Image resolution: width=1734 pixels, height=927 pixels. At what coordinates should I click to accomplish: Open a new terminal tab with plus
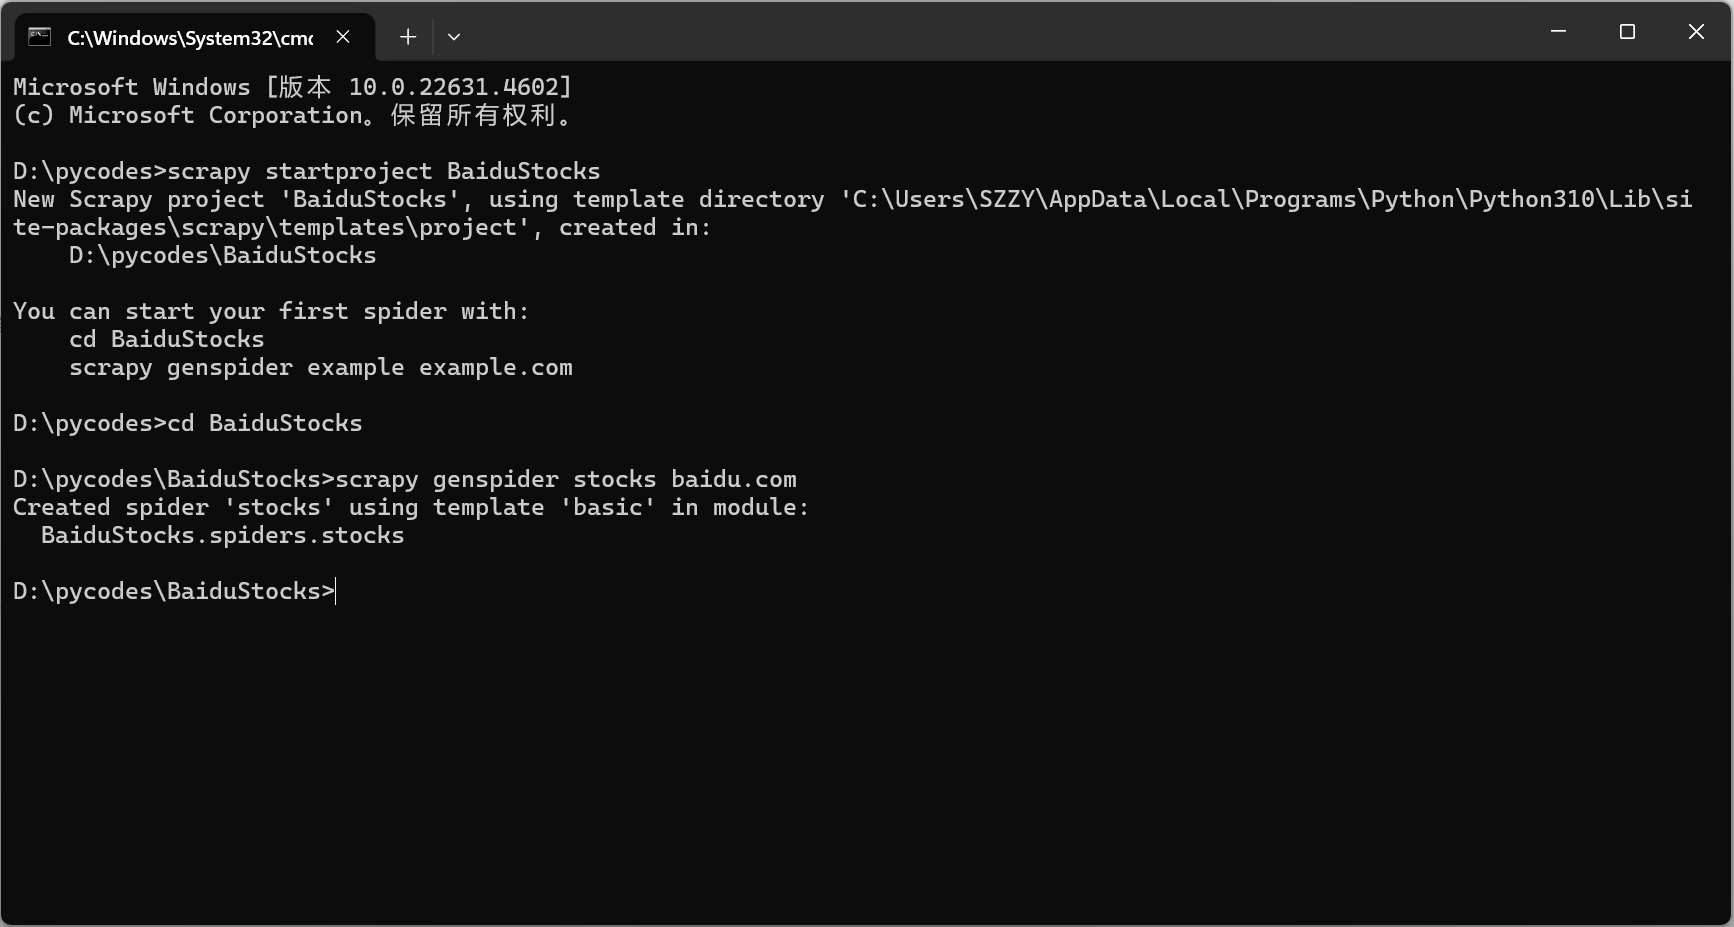pyautogui.click(x=408, y=37)
